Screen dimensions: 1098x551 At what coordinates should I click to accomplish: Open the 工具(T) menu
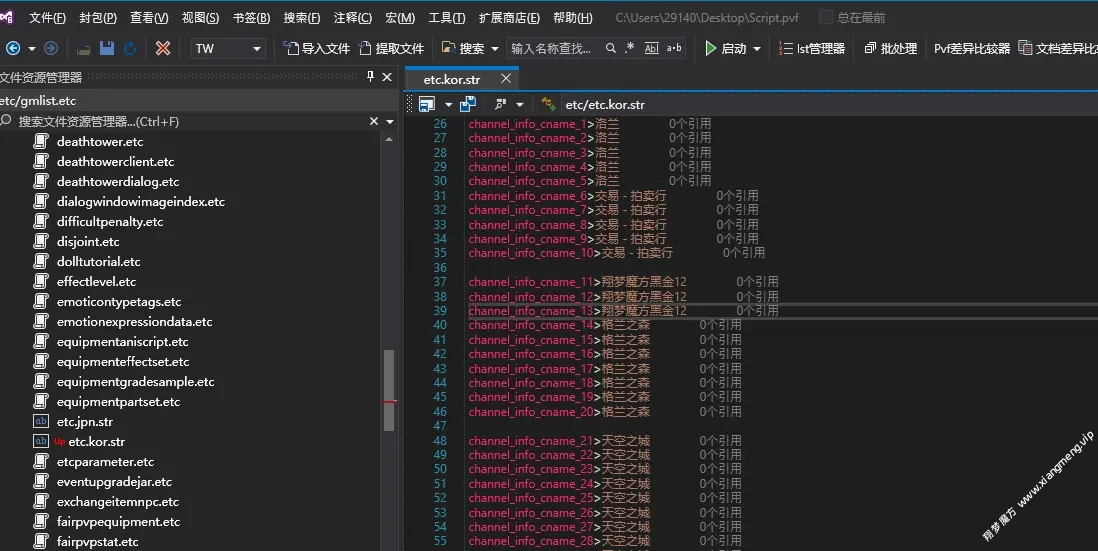(447, 18)
